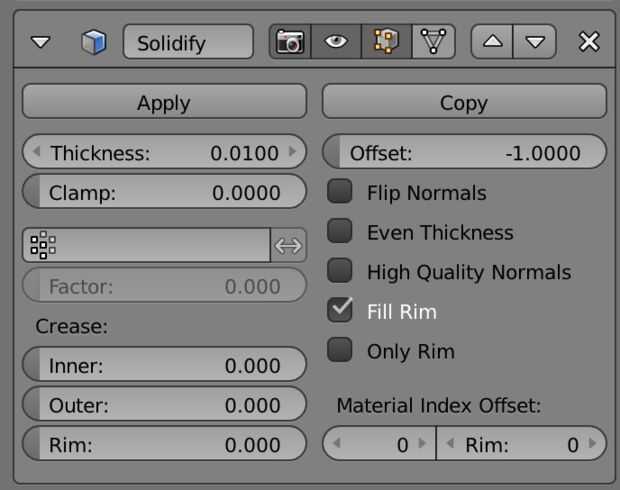Toggle modifier render camera icon

[x=290, y=43]
